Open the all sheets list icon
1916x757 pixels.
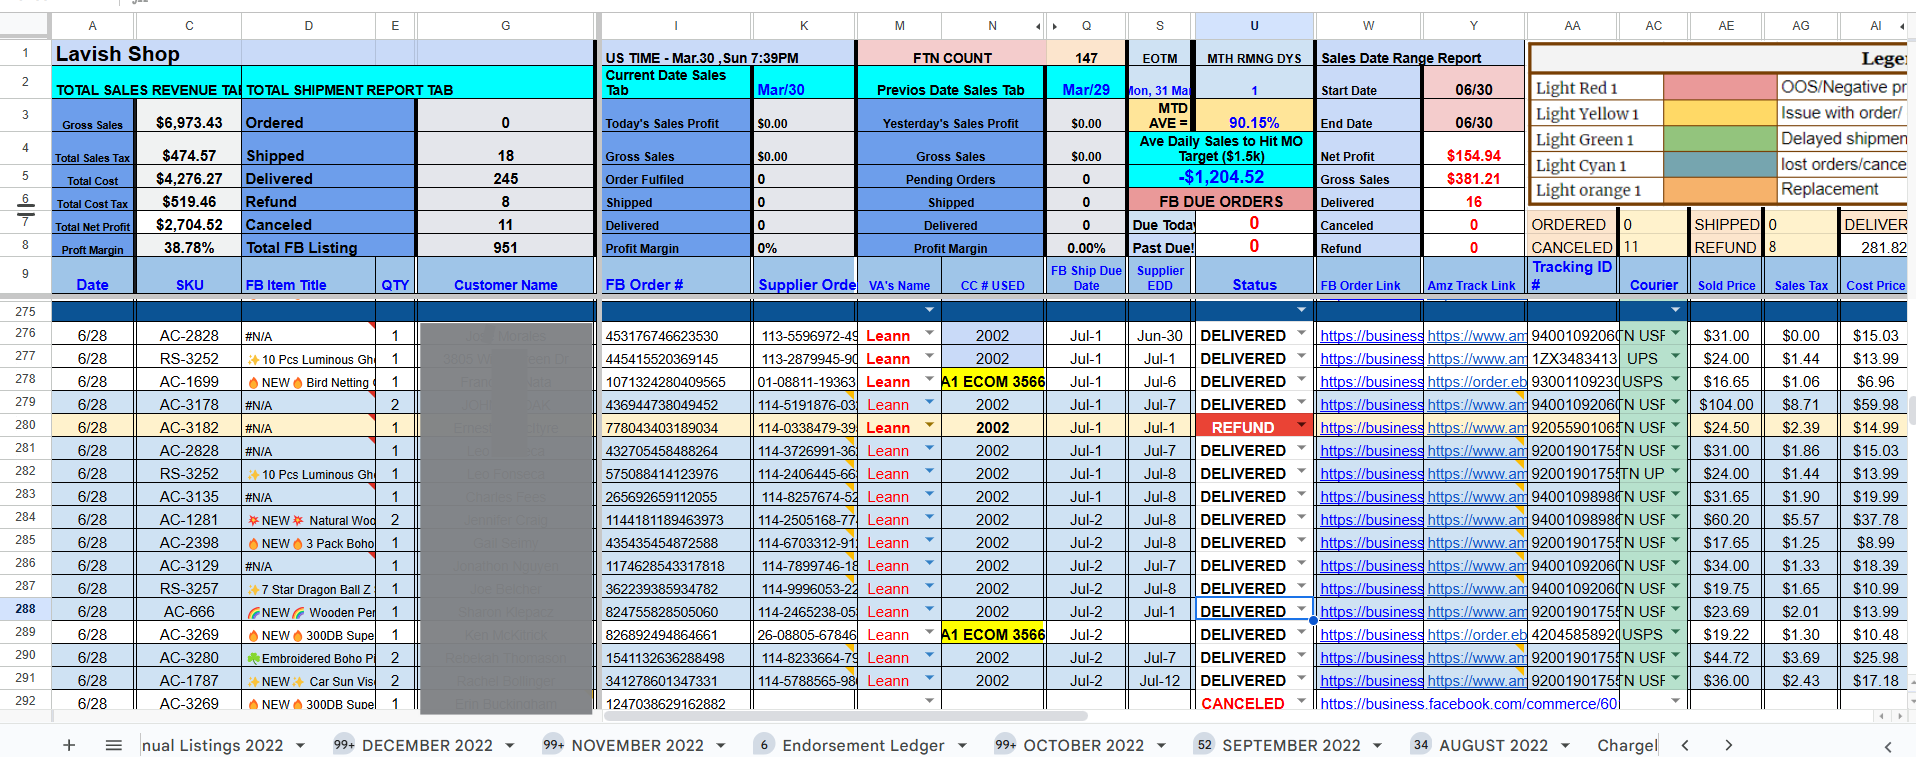pyautogui.click(x=114, y=745)
